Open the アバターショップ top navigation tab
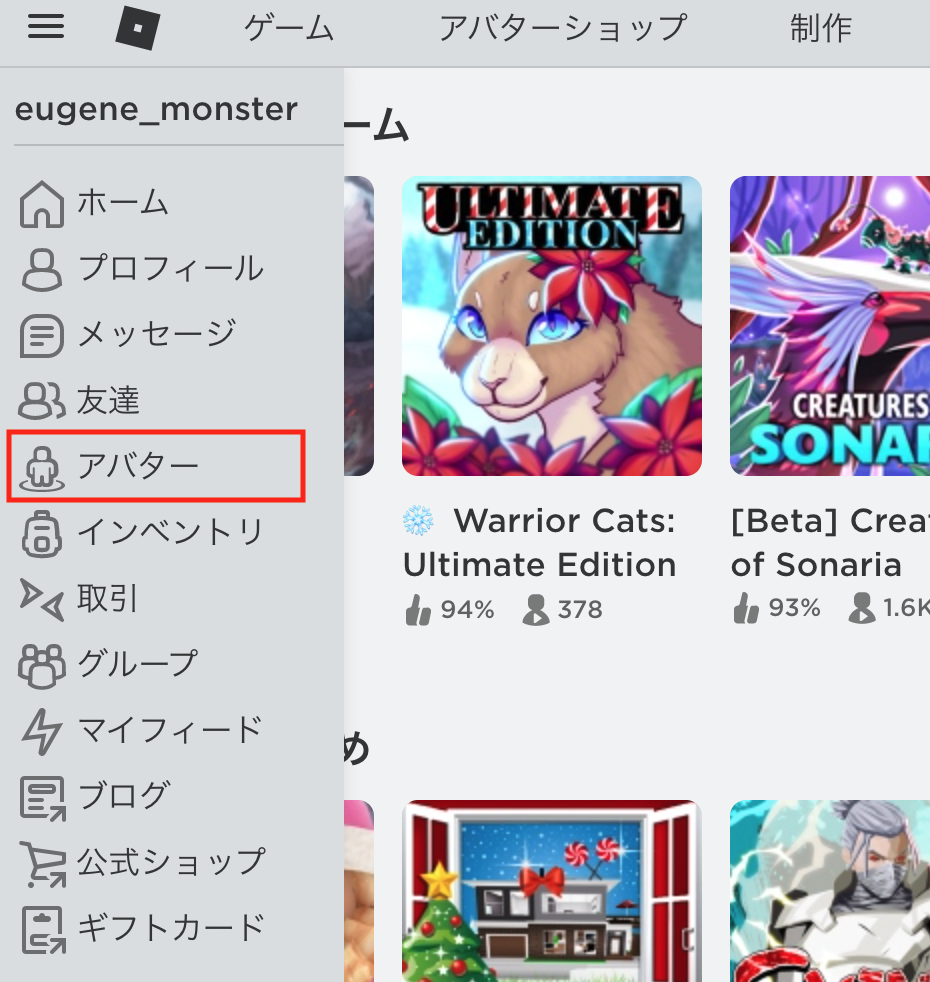This screenshot has width=930, height=982. pos(562,29)
